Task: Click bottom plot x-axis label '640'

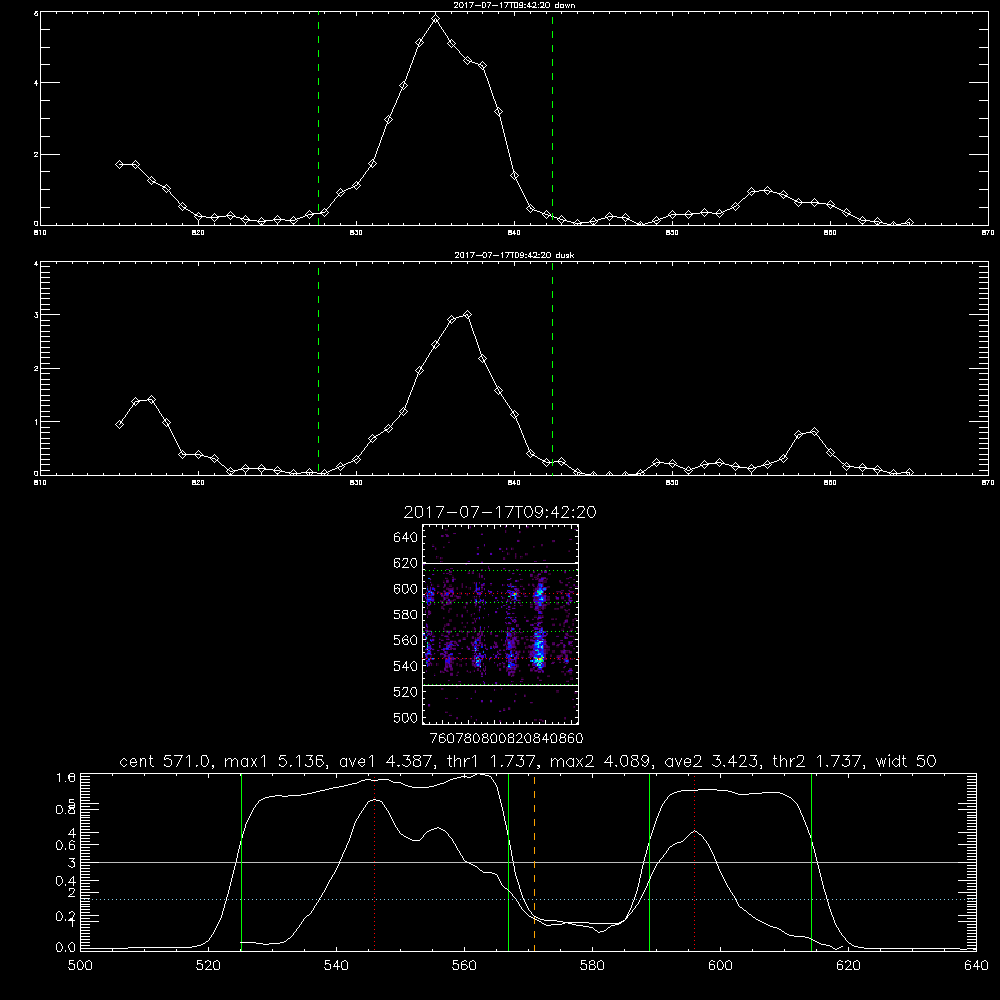Action: [x=976, y=966]
